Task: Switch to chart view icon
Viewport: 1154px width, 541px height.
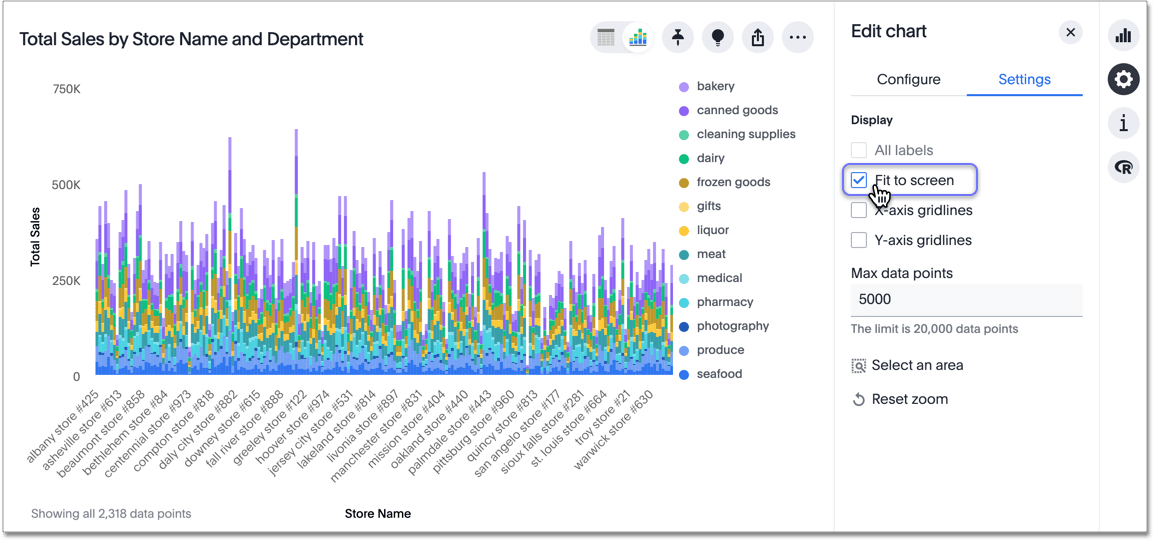Action: [637, 38]
